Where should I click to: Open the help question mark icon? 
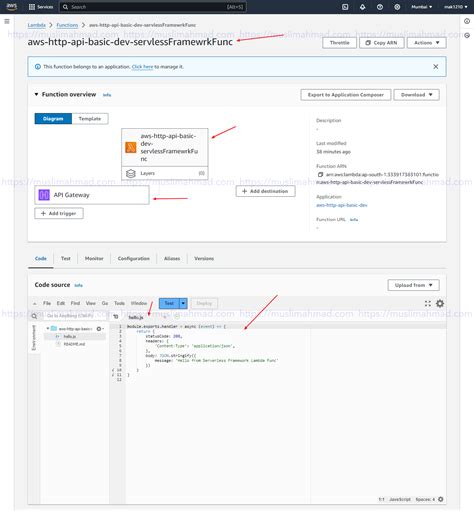click(380, 7)
